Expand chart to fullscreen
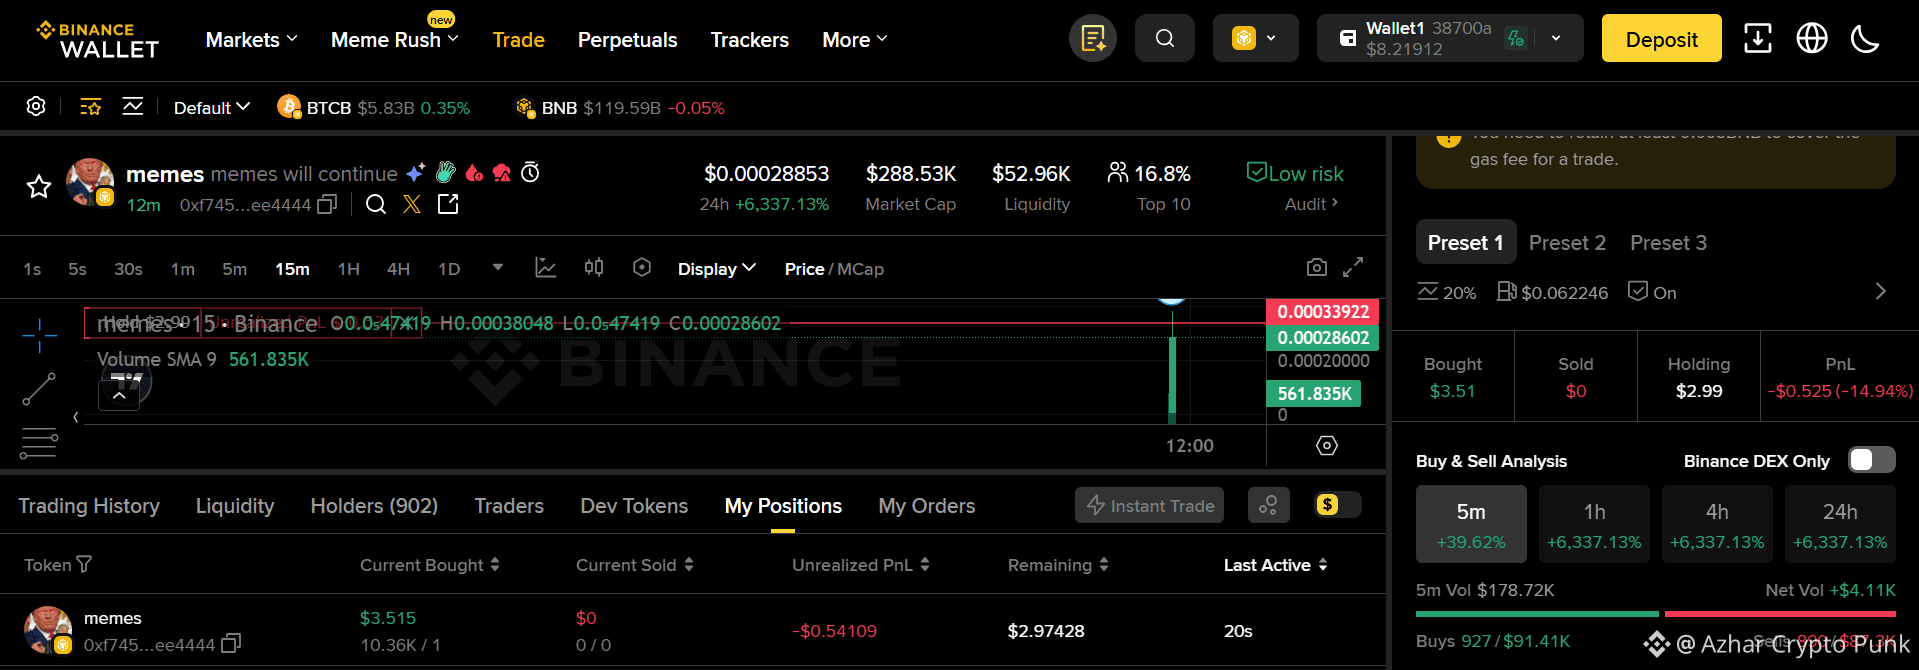1919x670 pixels. click(x=1353, y=268)
